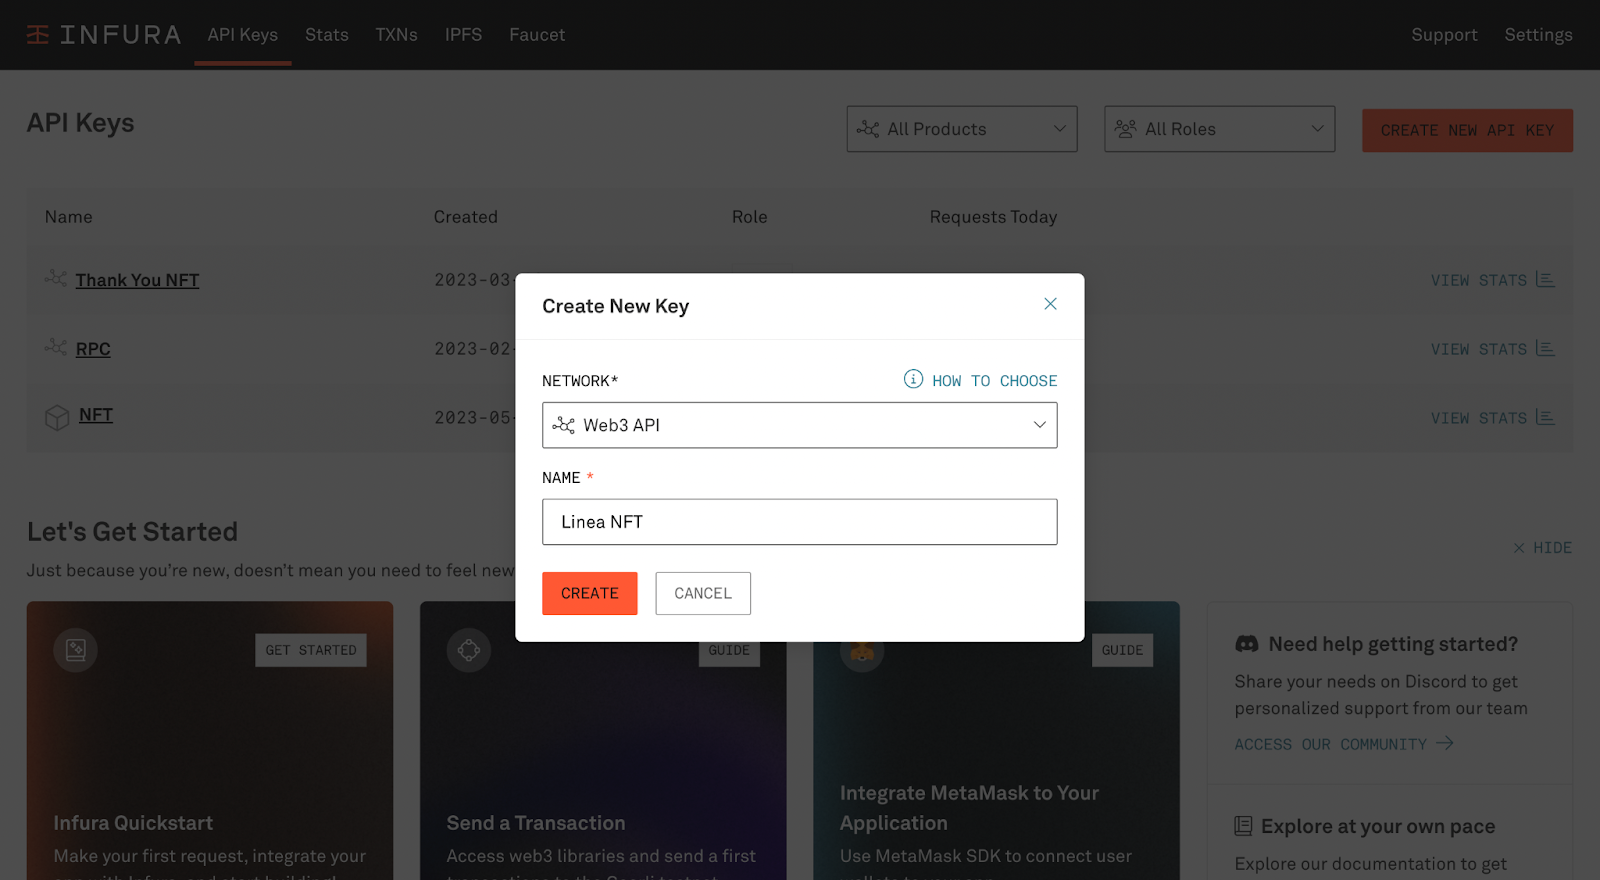Click the Get Started badge on Quickstart card
Image resolution: width=1600 pixels, height=880 pixels.
(311, 650)
